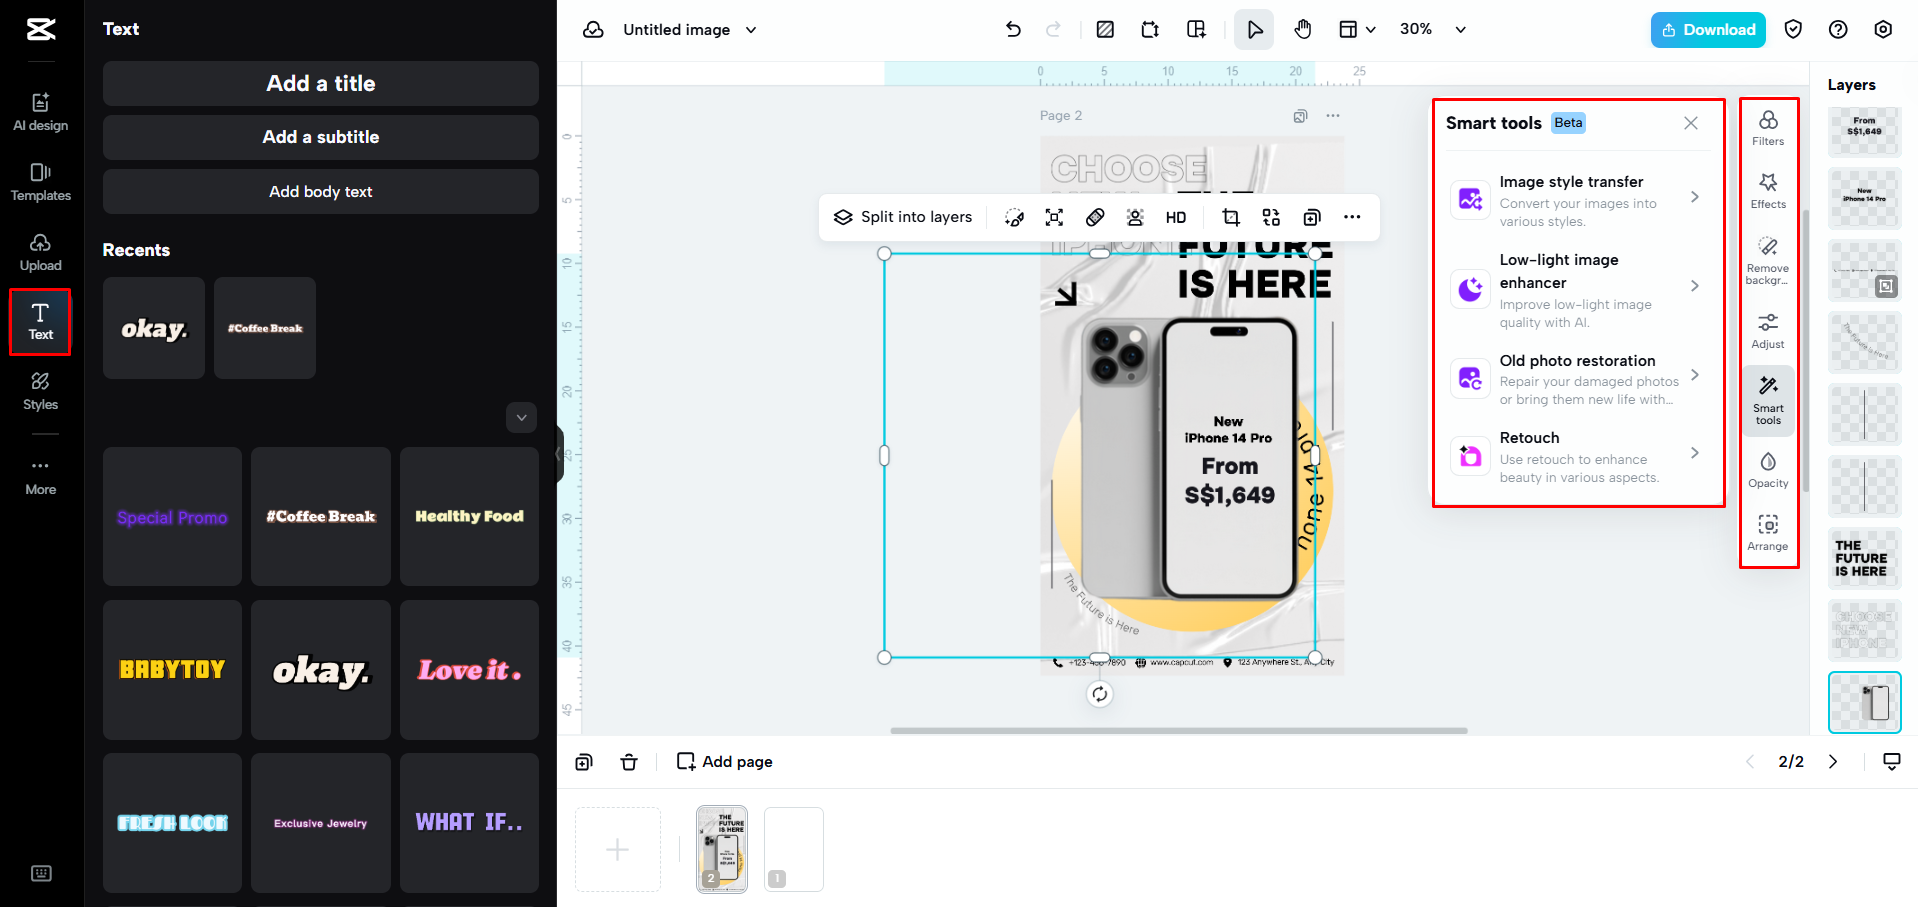Image resolution: width=1918 pixels, height=907 pixels.
Task: Click Add a title button
Action: point(320,84)
